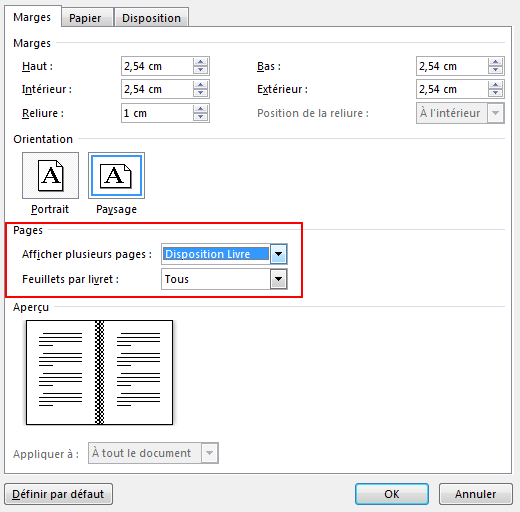Image resolution: width=520 pixels, height=512 pixels.
Task: Increase the Extérieur margin value
Action: [x=495, y=85]
